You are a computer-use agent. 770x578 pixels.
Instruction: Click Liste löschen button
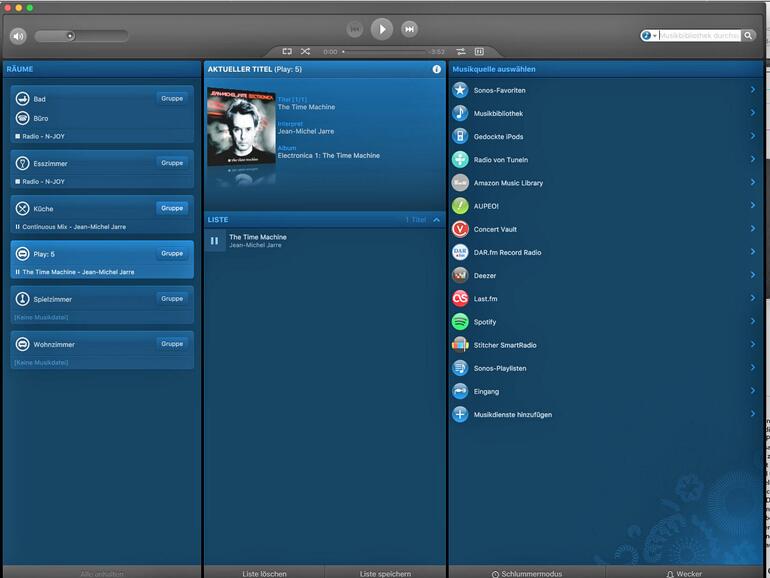point(264,573)
